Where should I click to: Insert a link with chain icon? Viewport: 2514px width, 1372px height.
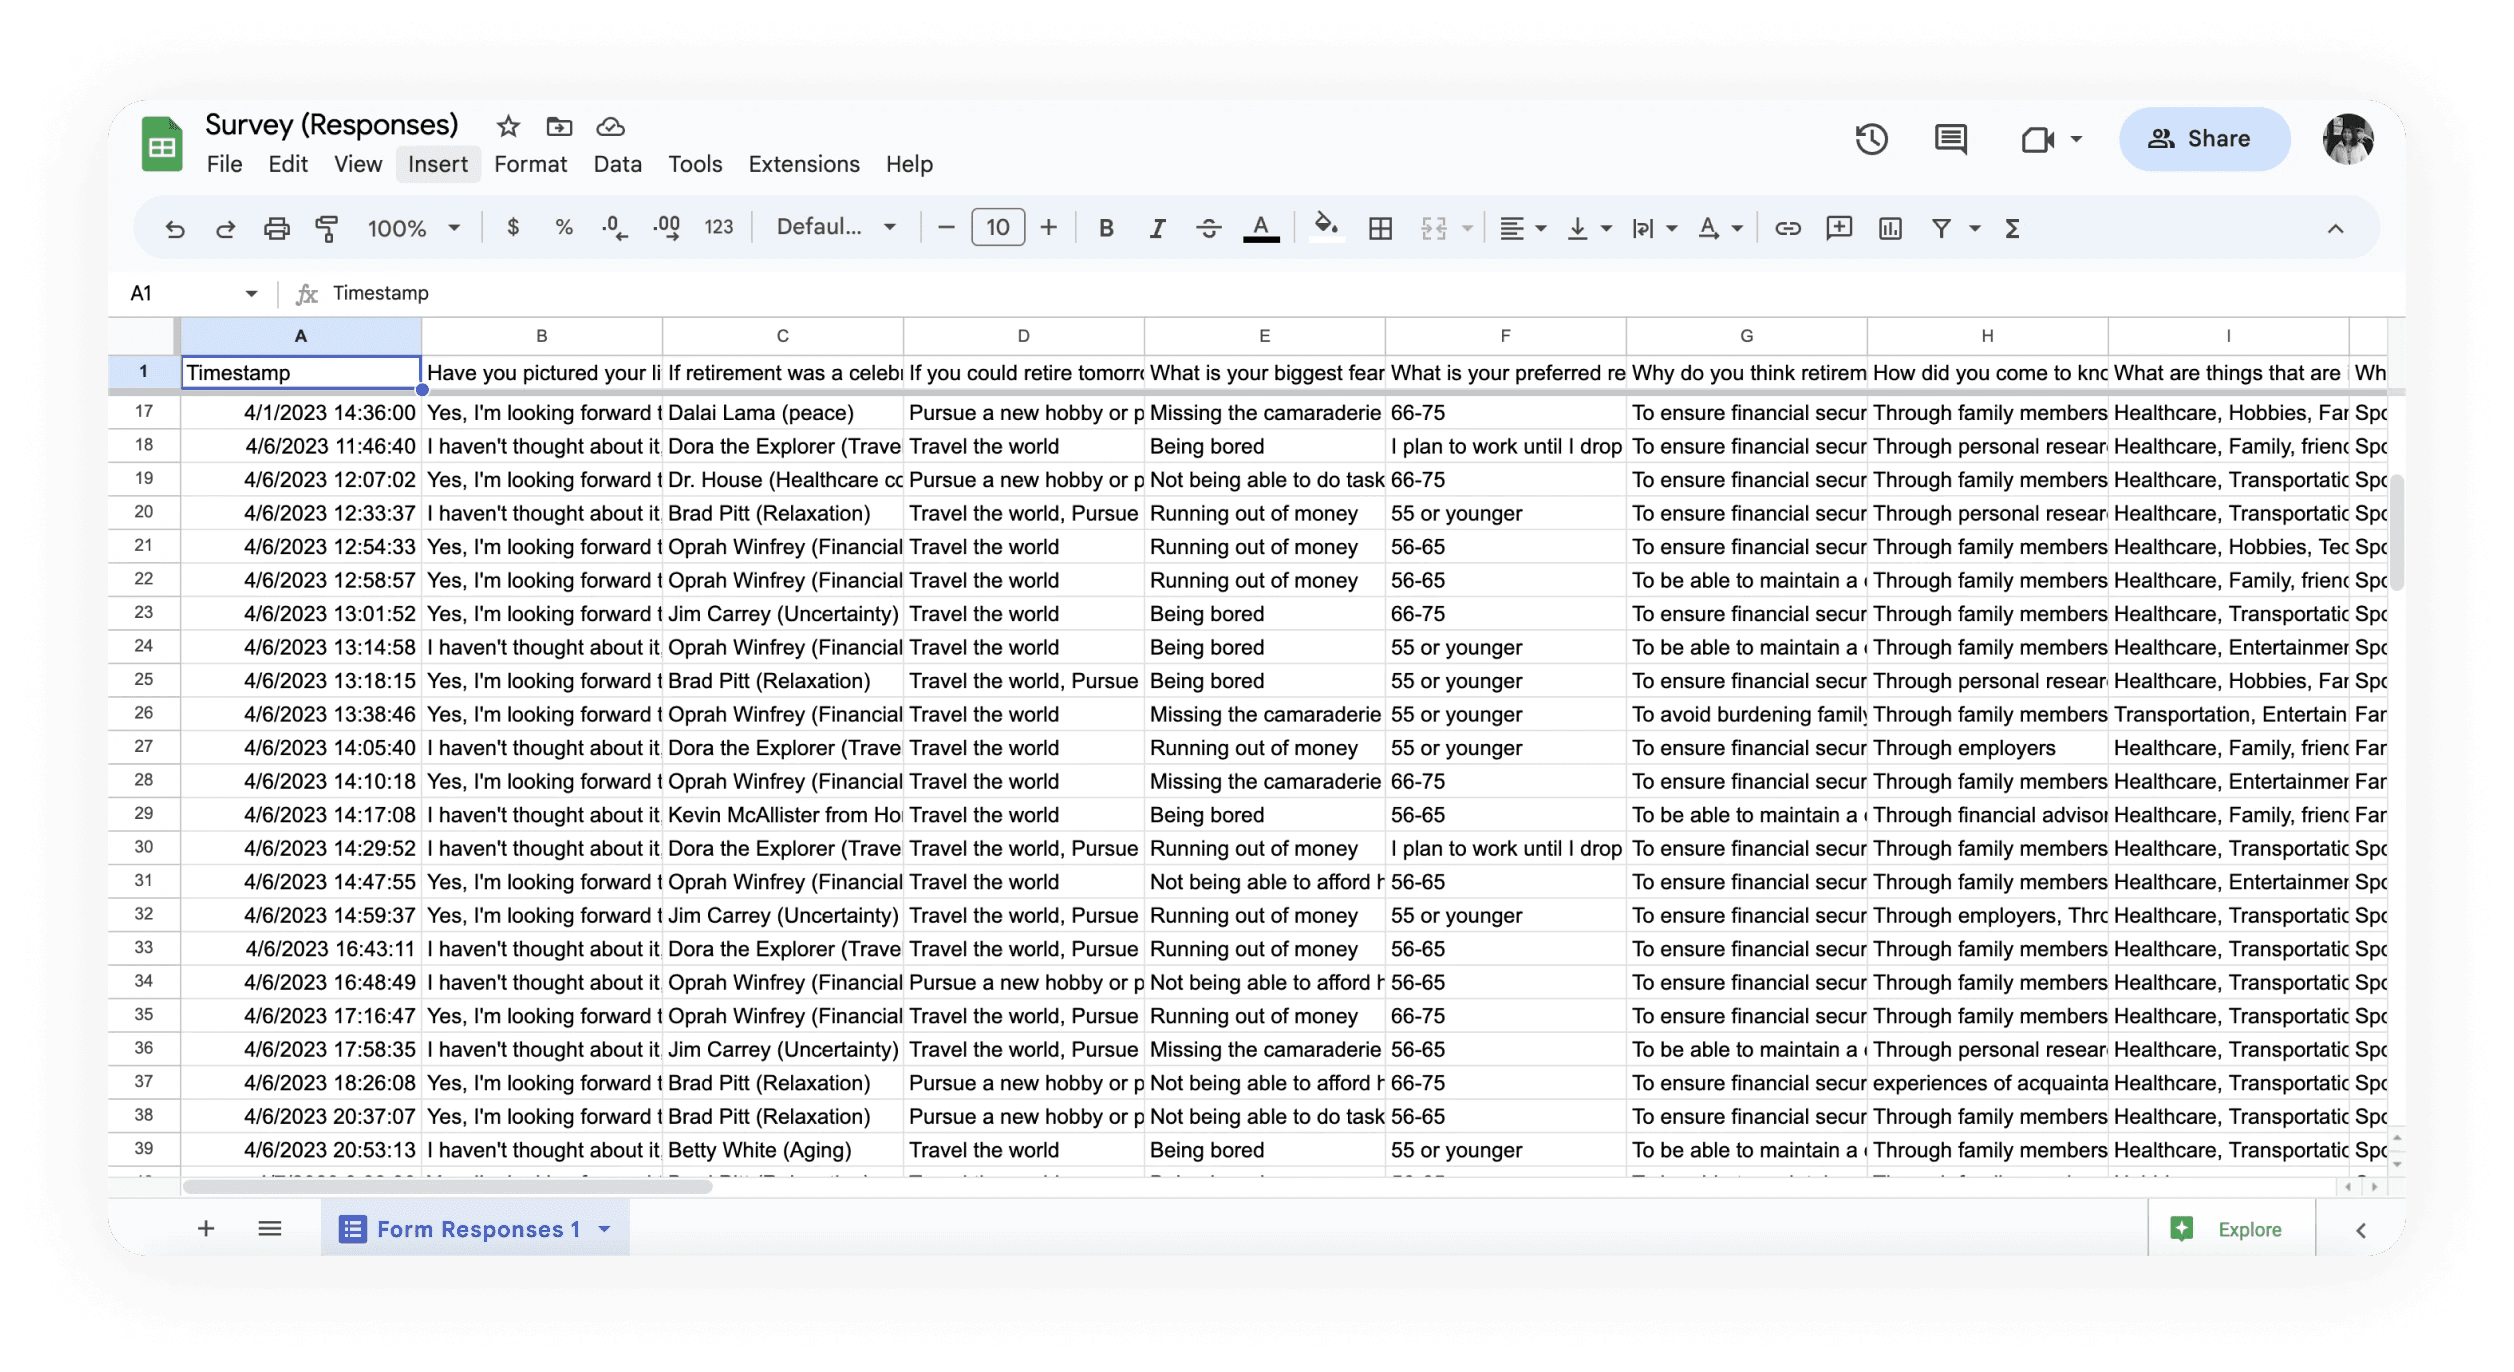point(1788,229)
